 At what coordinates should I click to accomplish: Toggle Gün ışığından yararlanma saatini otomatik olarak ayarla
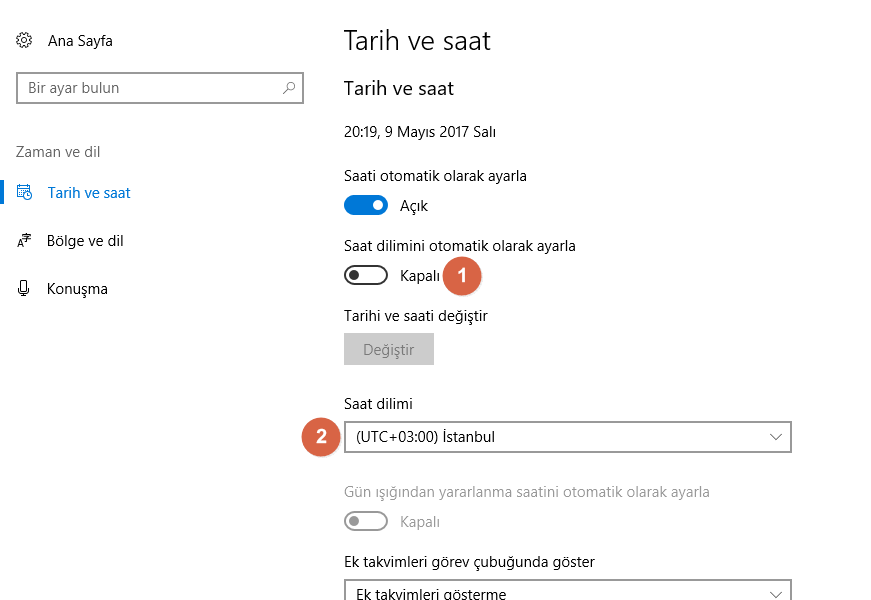tap(366, 521)
